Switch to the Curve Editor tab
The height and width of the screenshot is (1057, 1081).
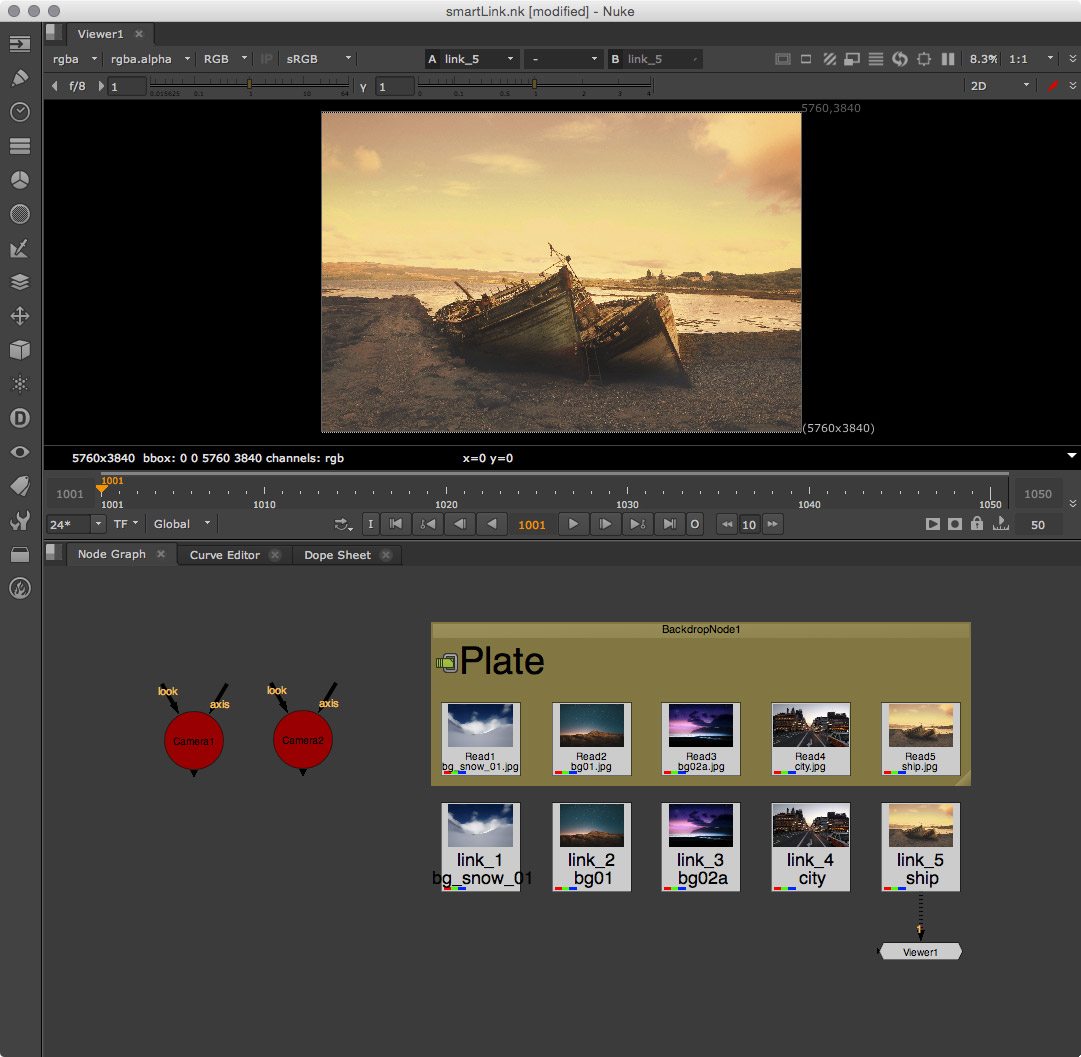[225, 555]
